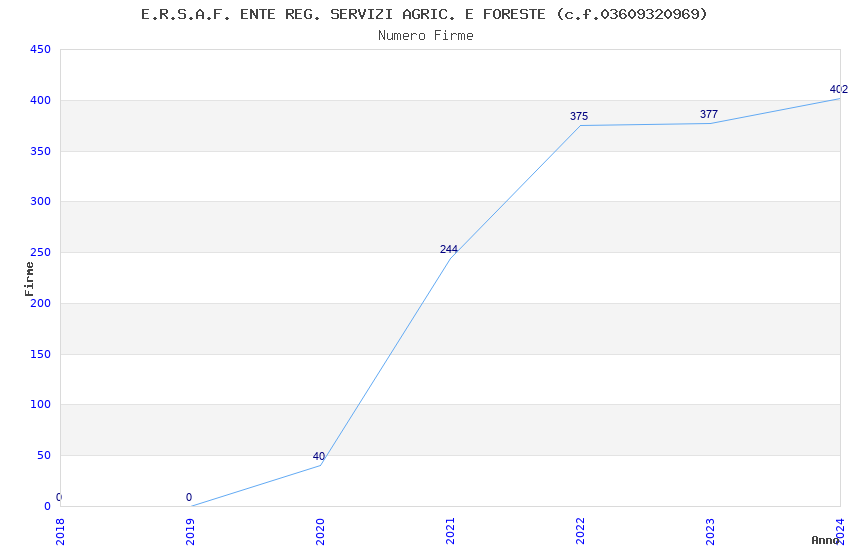Image resolution: width=850 pixels, height=550 pixels.
Task: Click the 400 y-axis tick label
Action: [x=41, y=101]
